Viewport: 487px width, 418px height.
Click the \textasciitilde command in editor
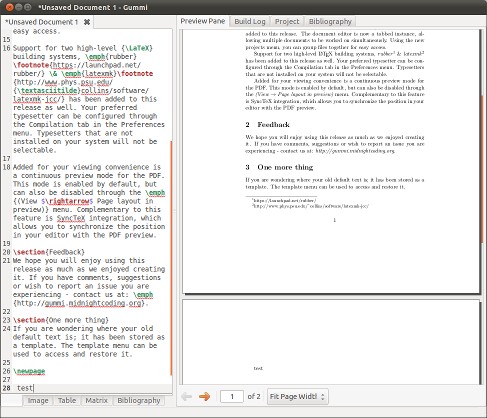point(48,91)
